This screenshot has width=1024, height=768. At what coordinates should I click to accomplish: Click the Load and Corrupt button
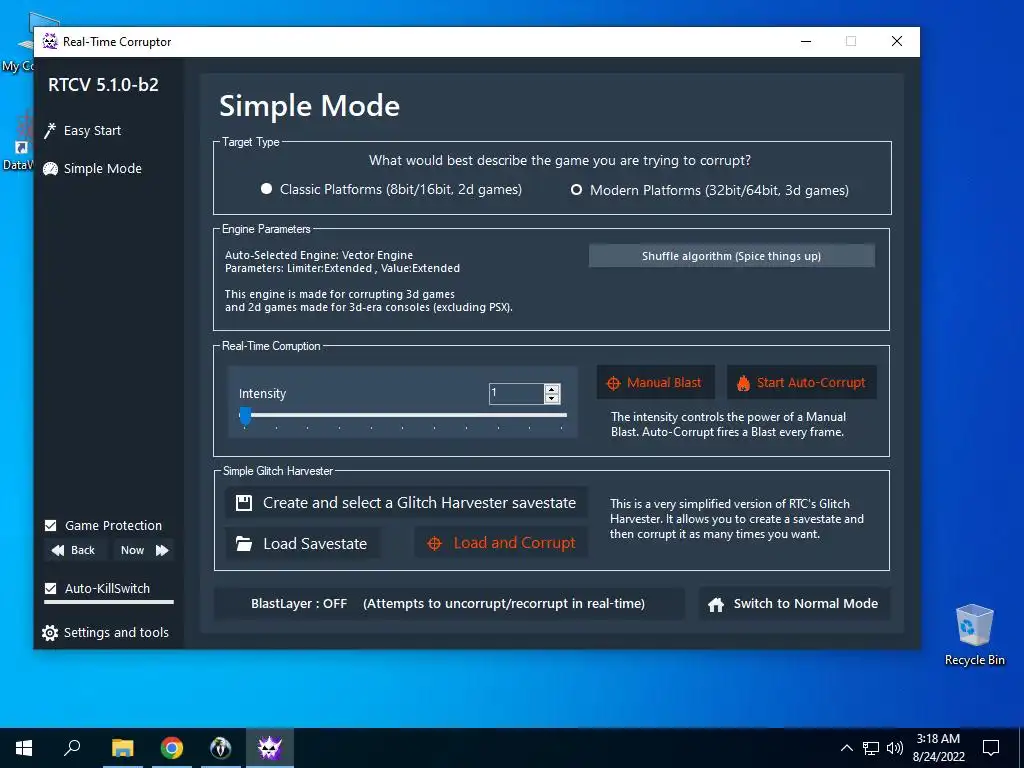501,543
